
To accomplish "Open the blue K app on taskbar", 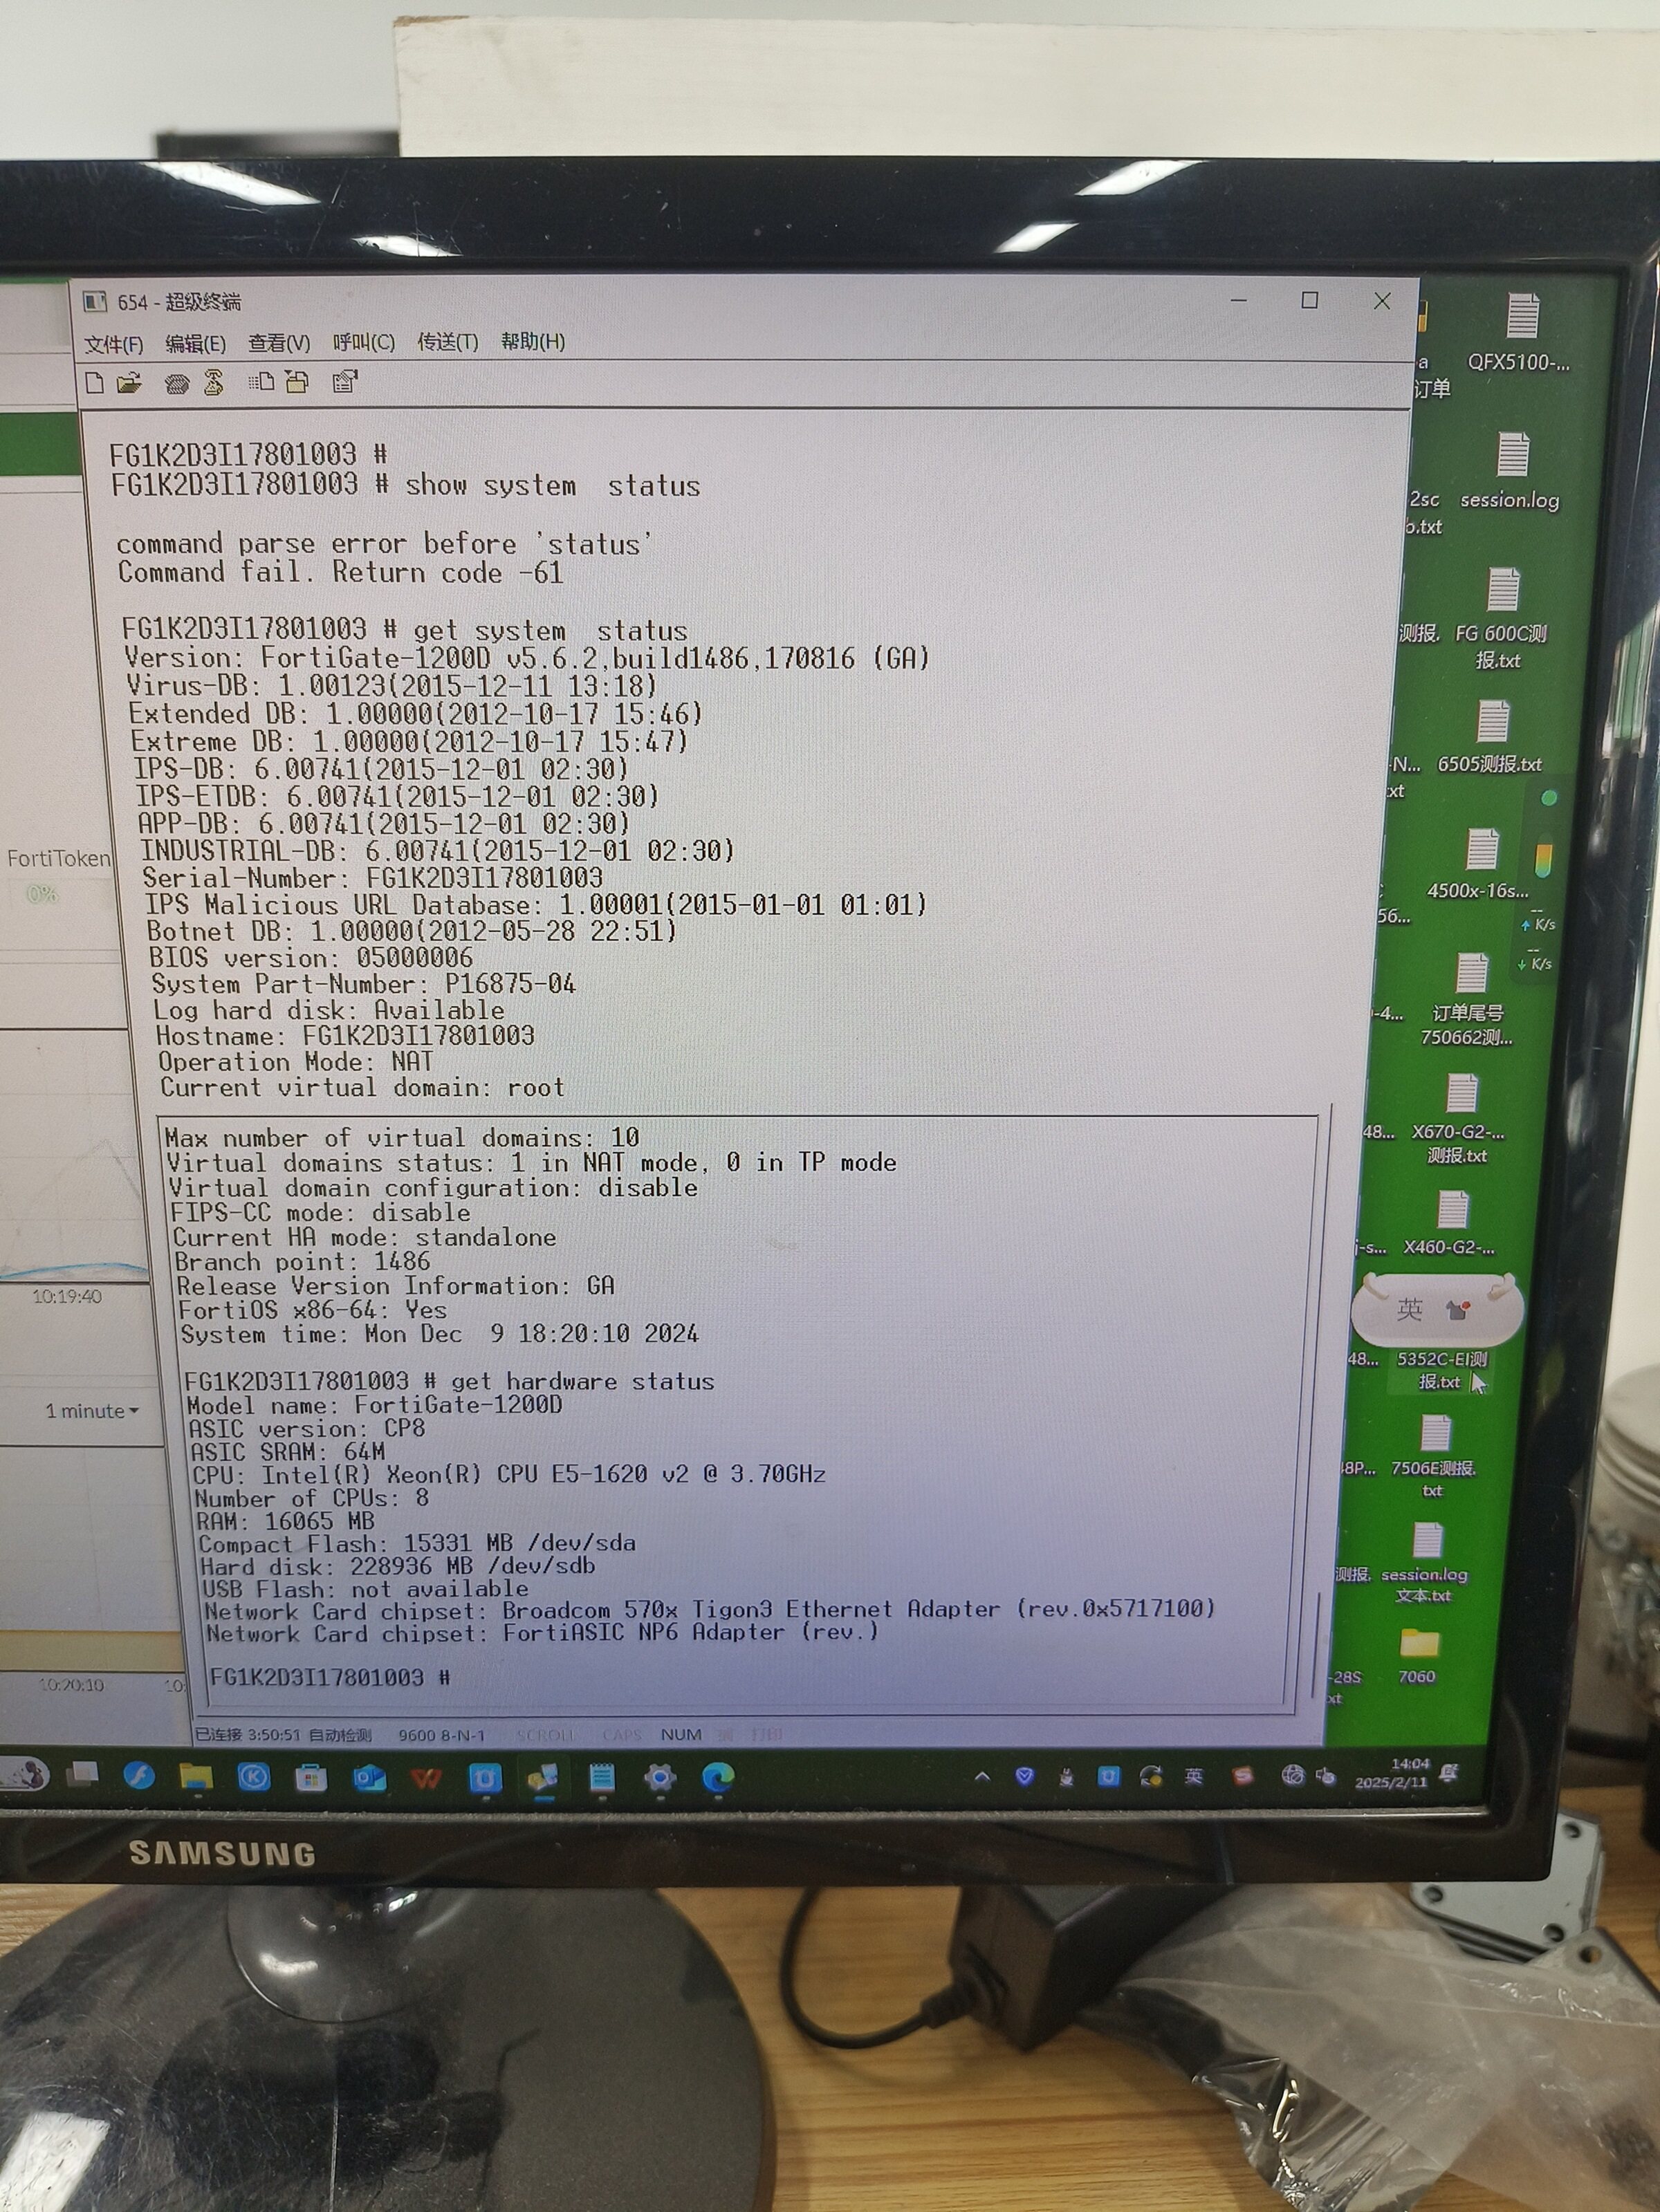I will 254,1777.
